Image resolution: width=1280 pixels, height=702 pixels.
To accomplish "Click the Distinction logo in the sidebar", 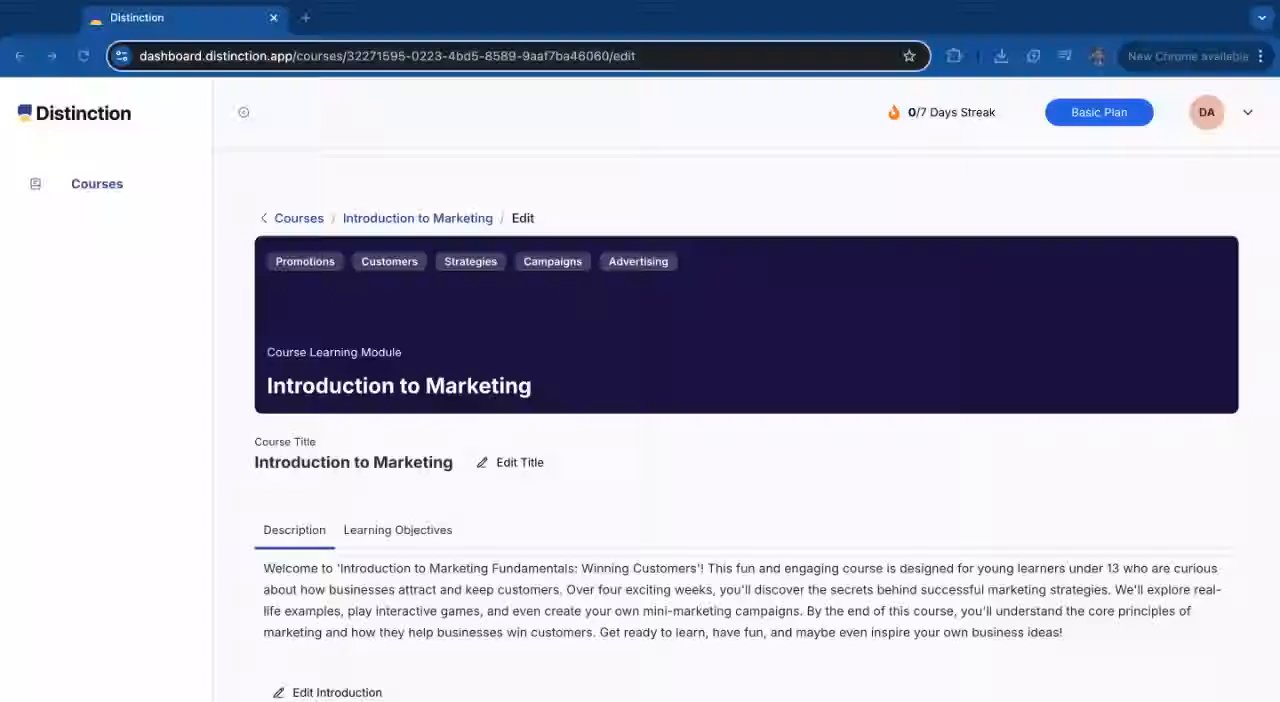I will coord(74,113).
